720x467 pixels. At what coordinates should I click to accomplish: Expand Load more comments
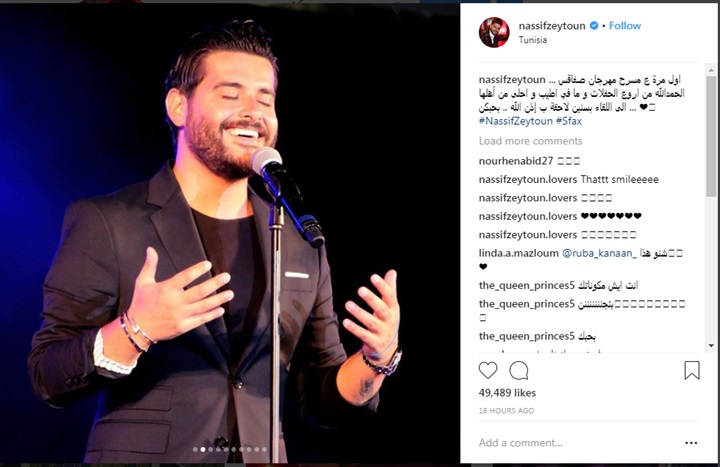530,141
